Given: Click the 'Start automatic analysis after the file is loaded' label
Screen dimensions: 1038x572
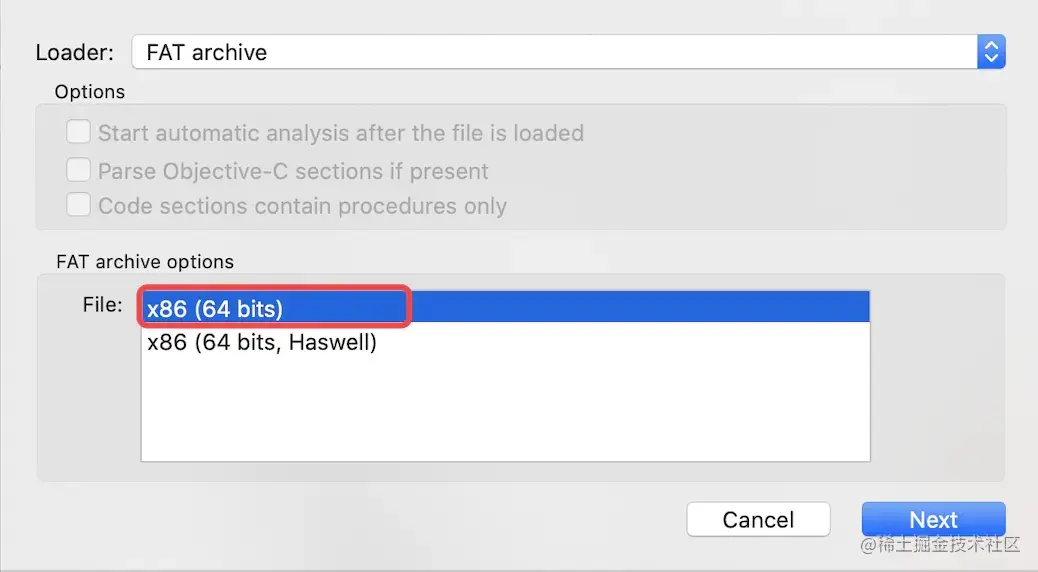Looking at the screenshot, I should click(340, 133).
